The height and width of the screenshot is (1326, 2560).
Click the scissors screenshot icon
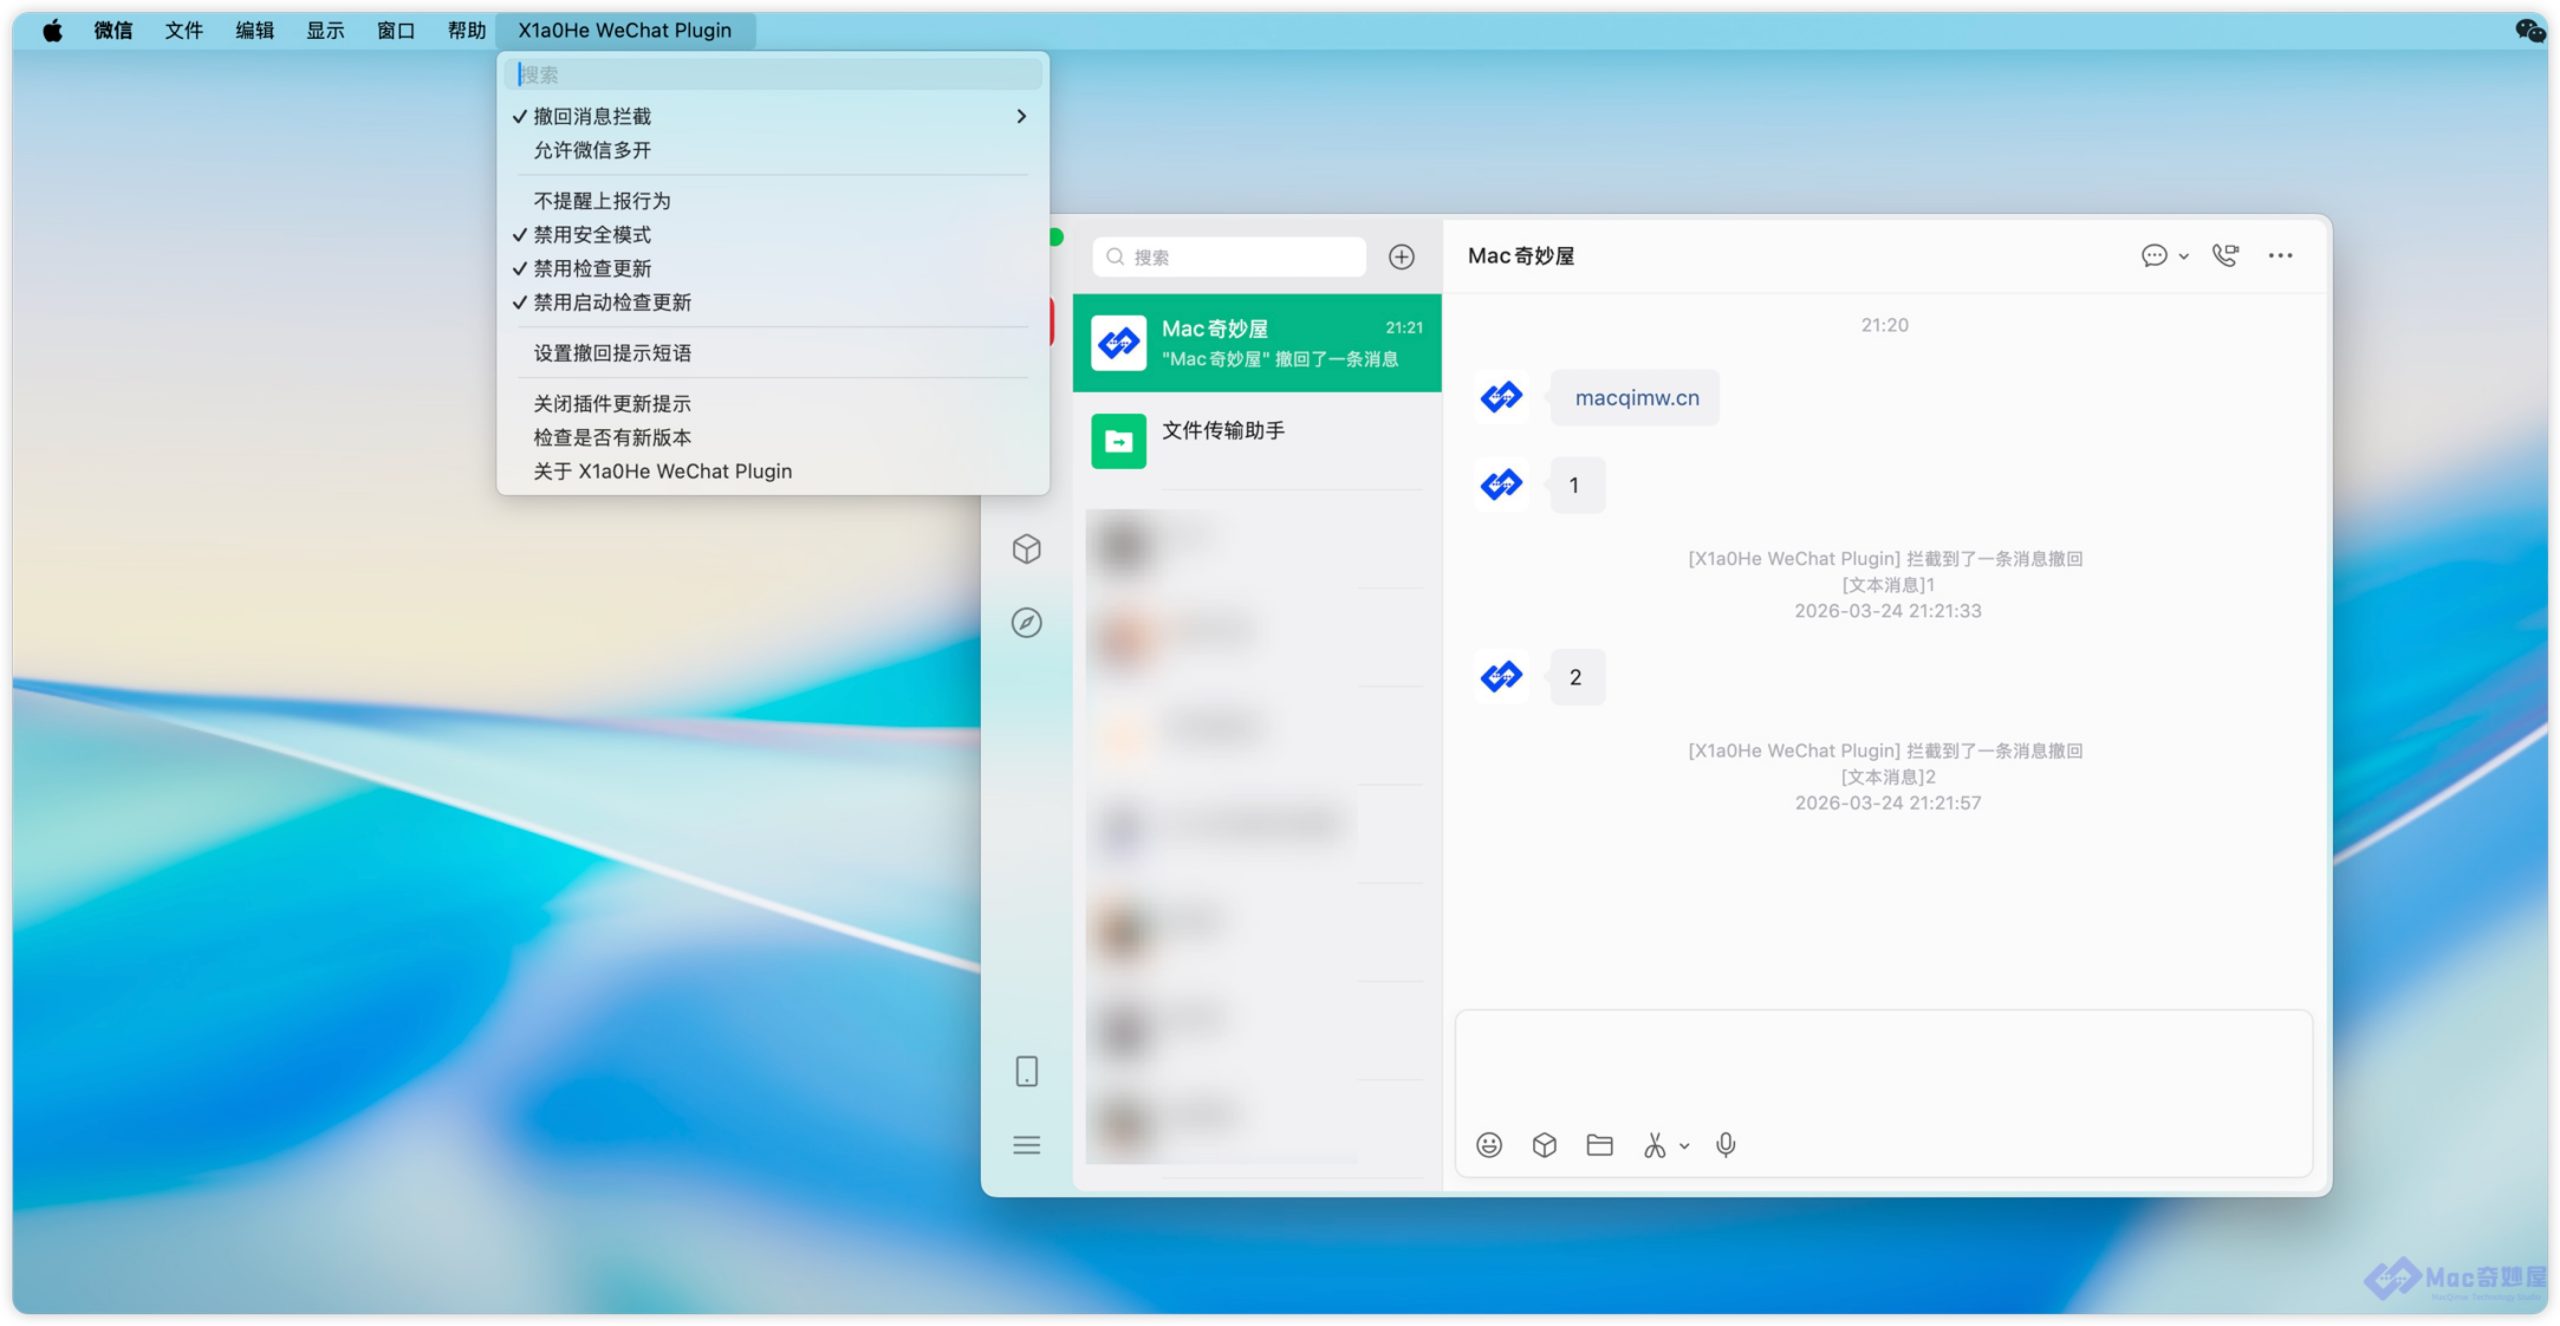[1654, 1145]
